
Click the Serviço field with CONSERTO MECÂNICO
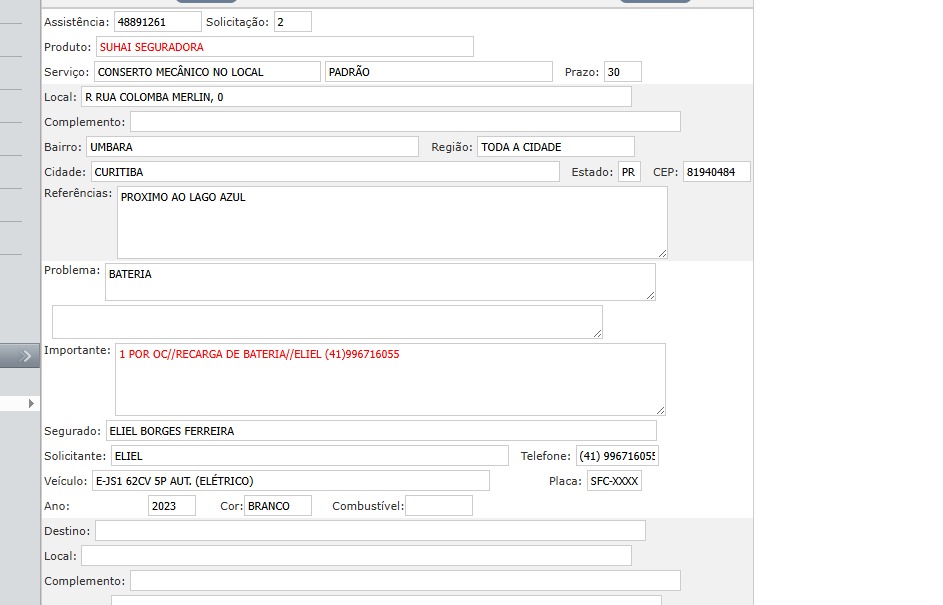pyautogui.click(x=207, y=72)
